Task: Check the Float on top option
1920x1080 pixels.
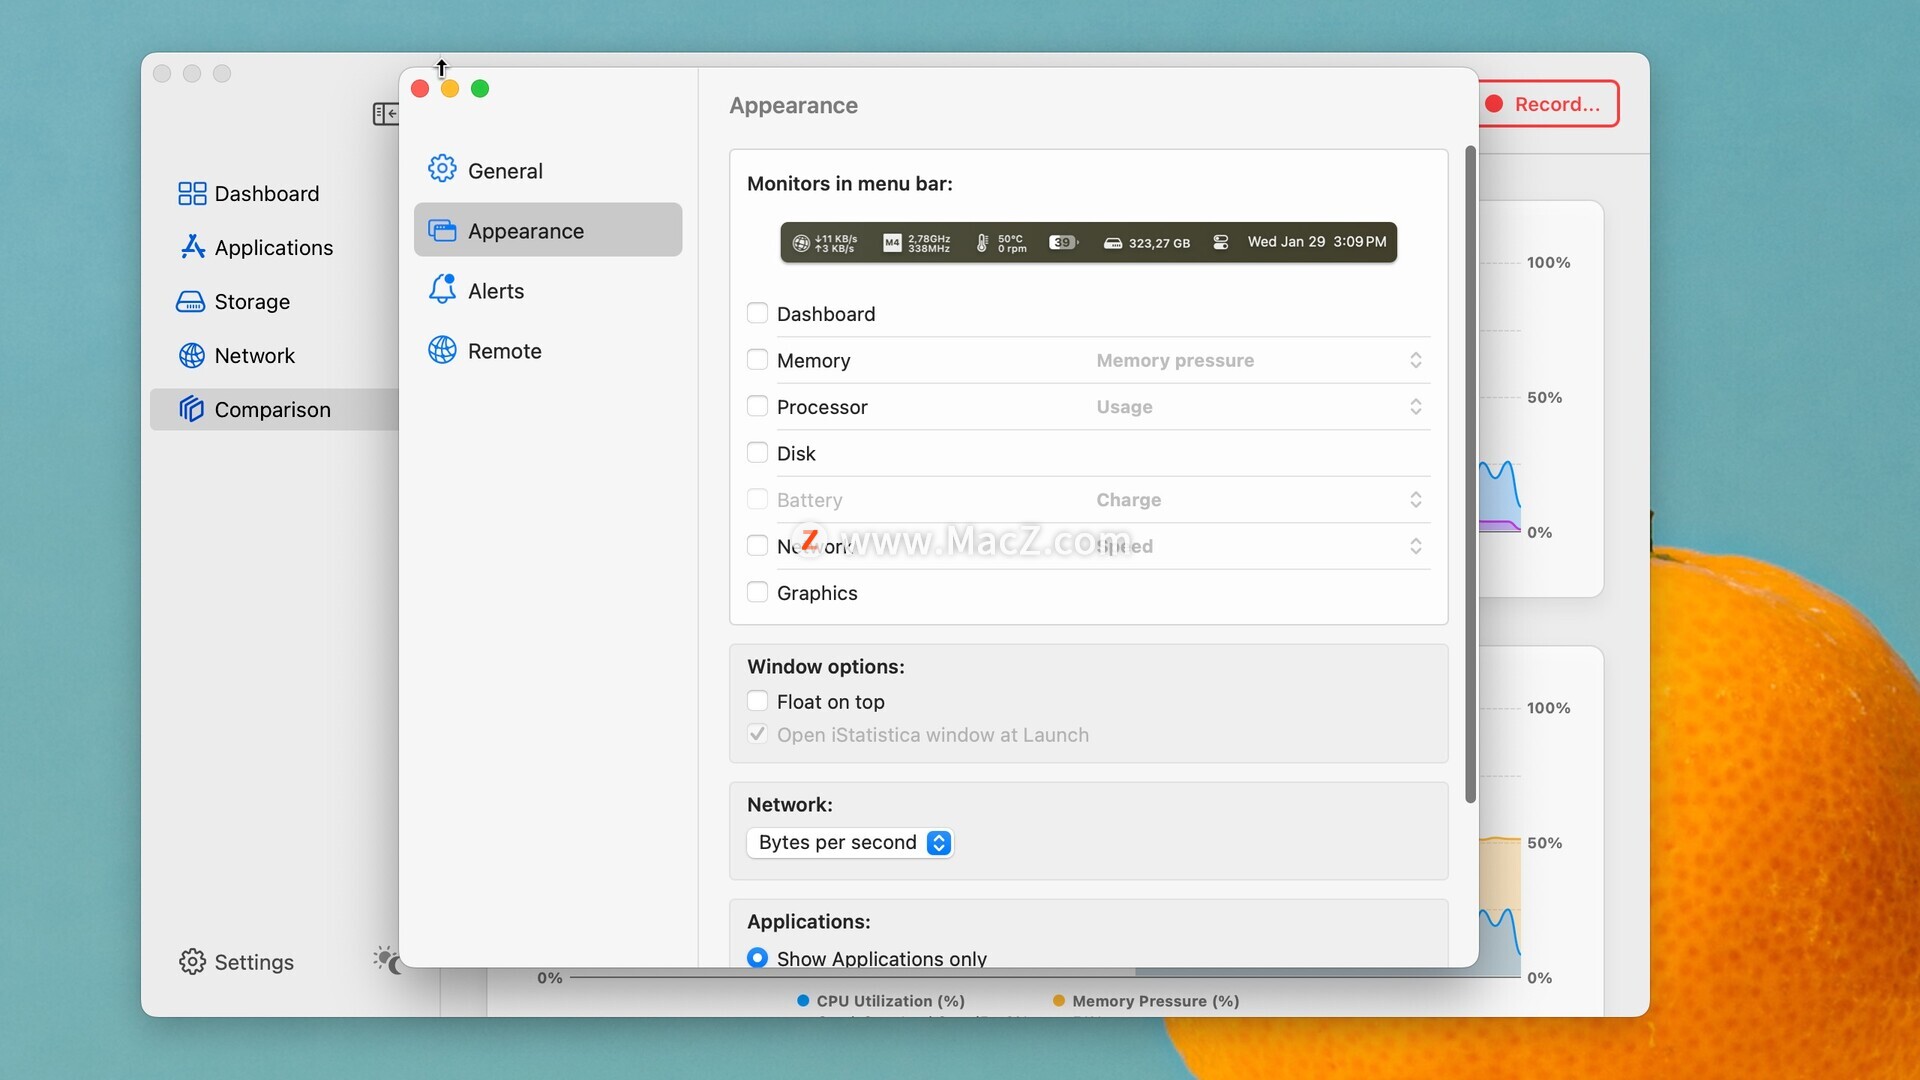Action: tap(758, 701)
